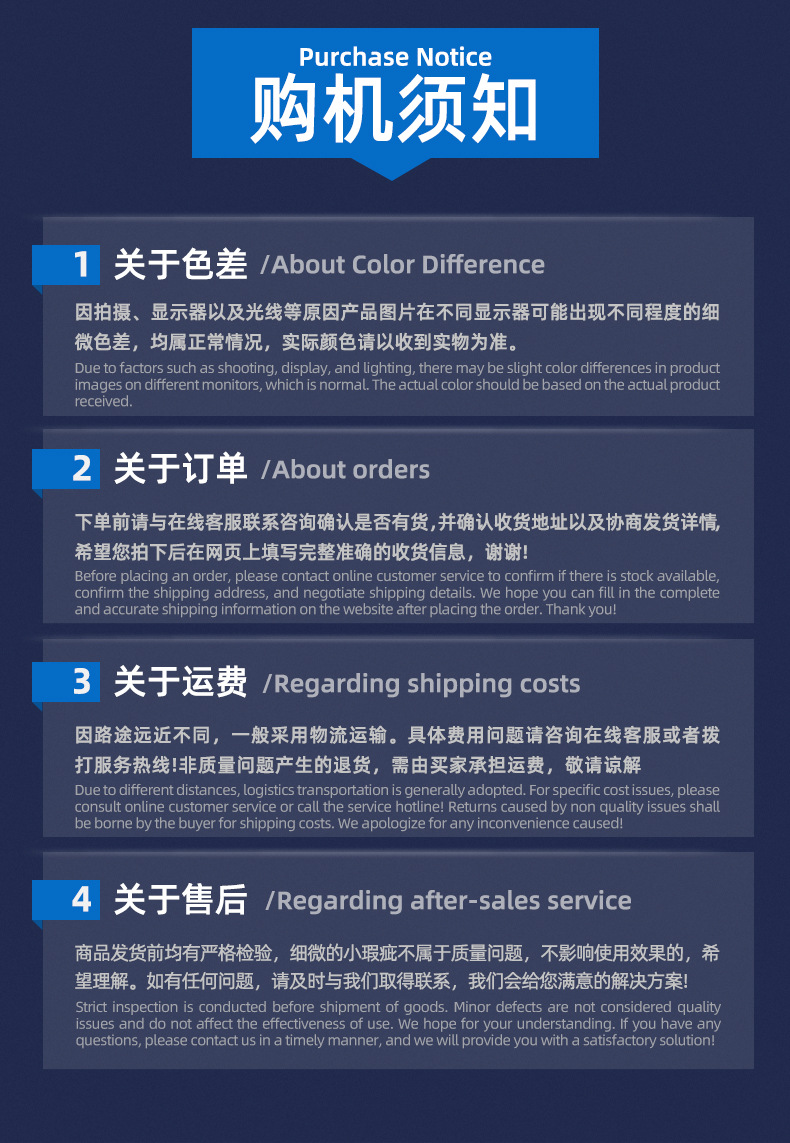This screenshot has width=790, height=1143.
Task: Click the Chinese paragraph about contacting customer service
Action: click(397, 537)
